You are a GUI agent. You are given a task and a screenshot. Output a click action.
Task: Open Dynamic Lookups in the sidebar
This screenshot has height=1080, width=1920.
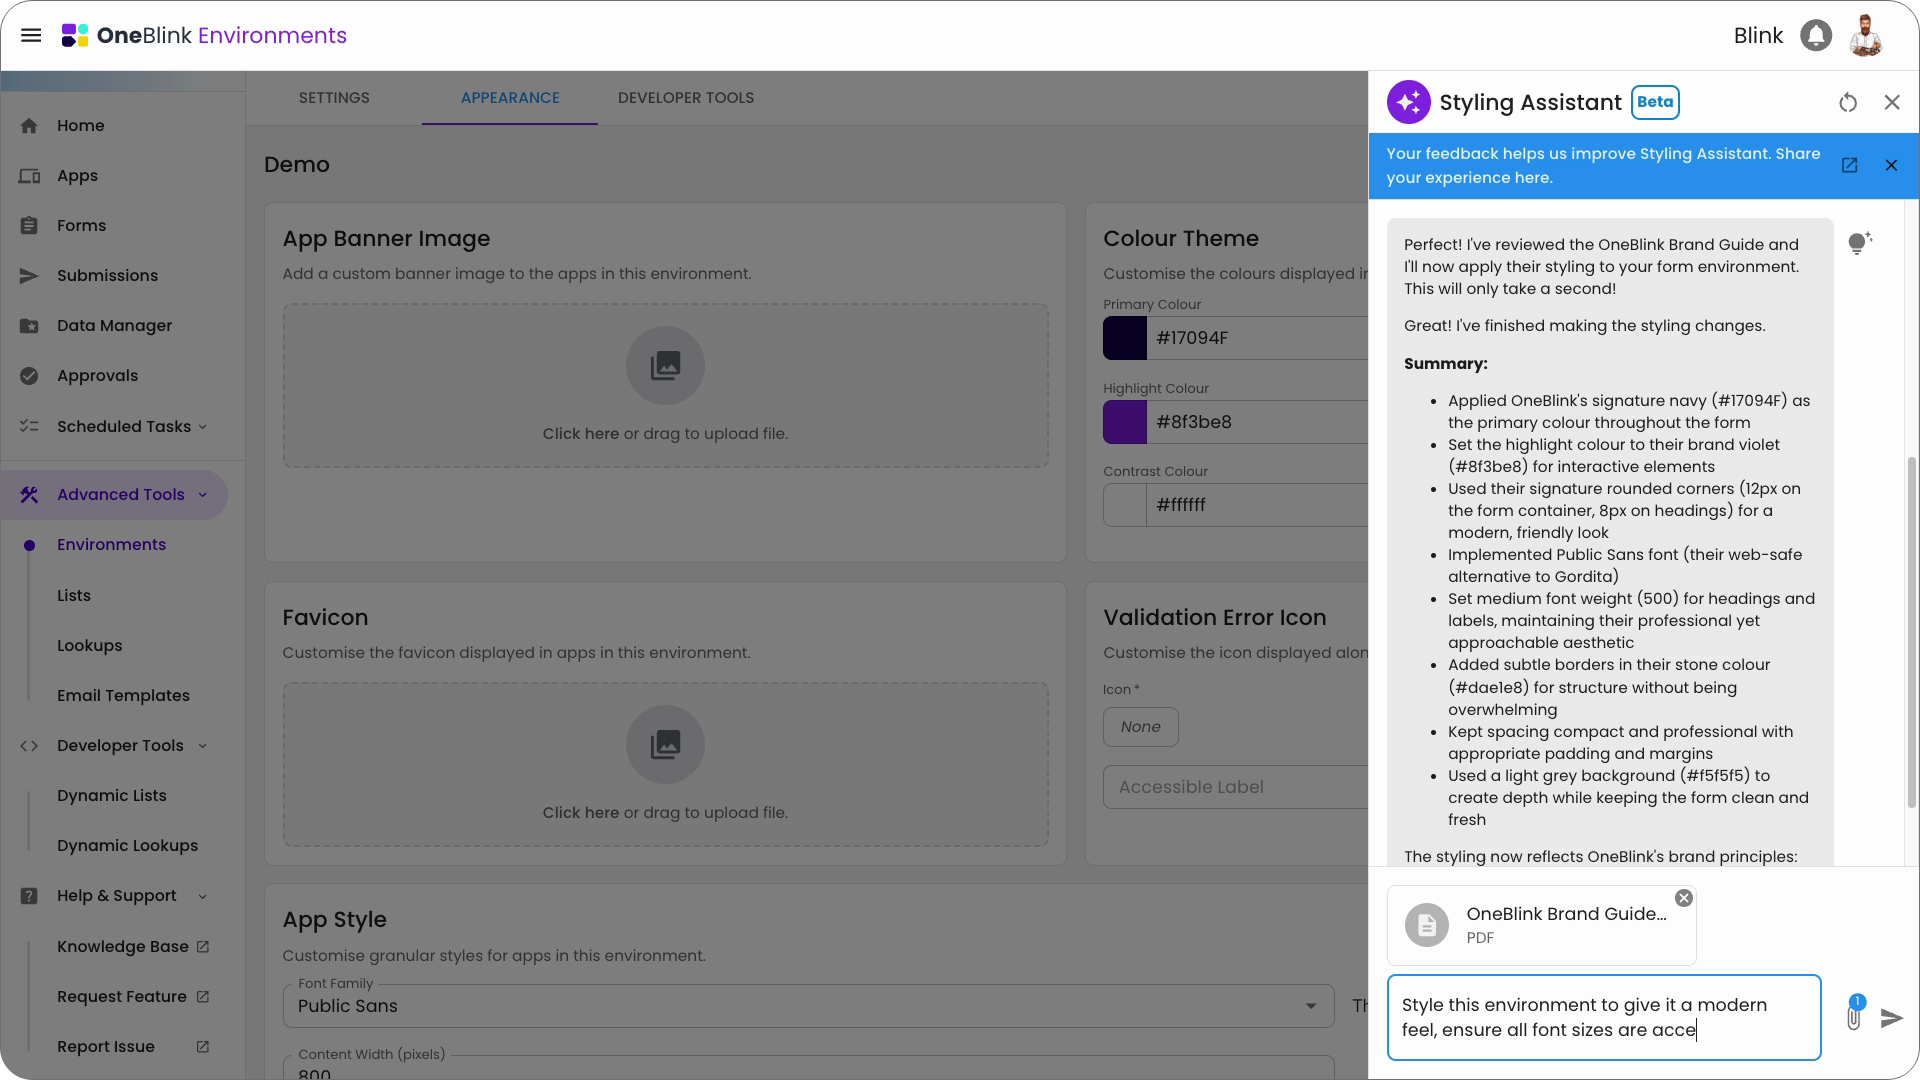[x=127, y=846]
